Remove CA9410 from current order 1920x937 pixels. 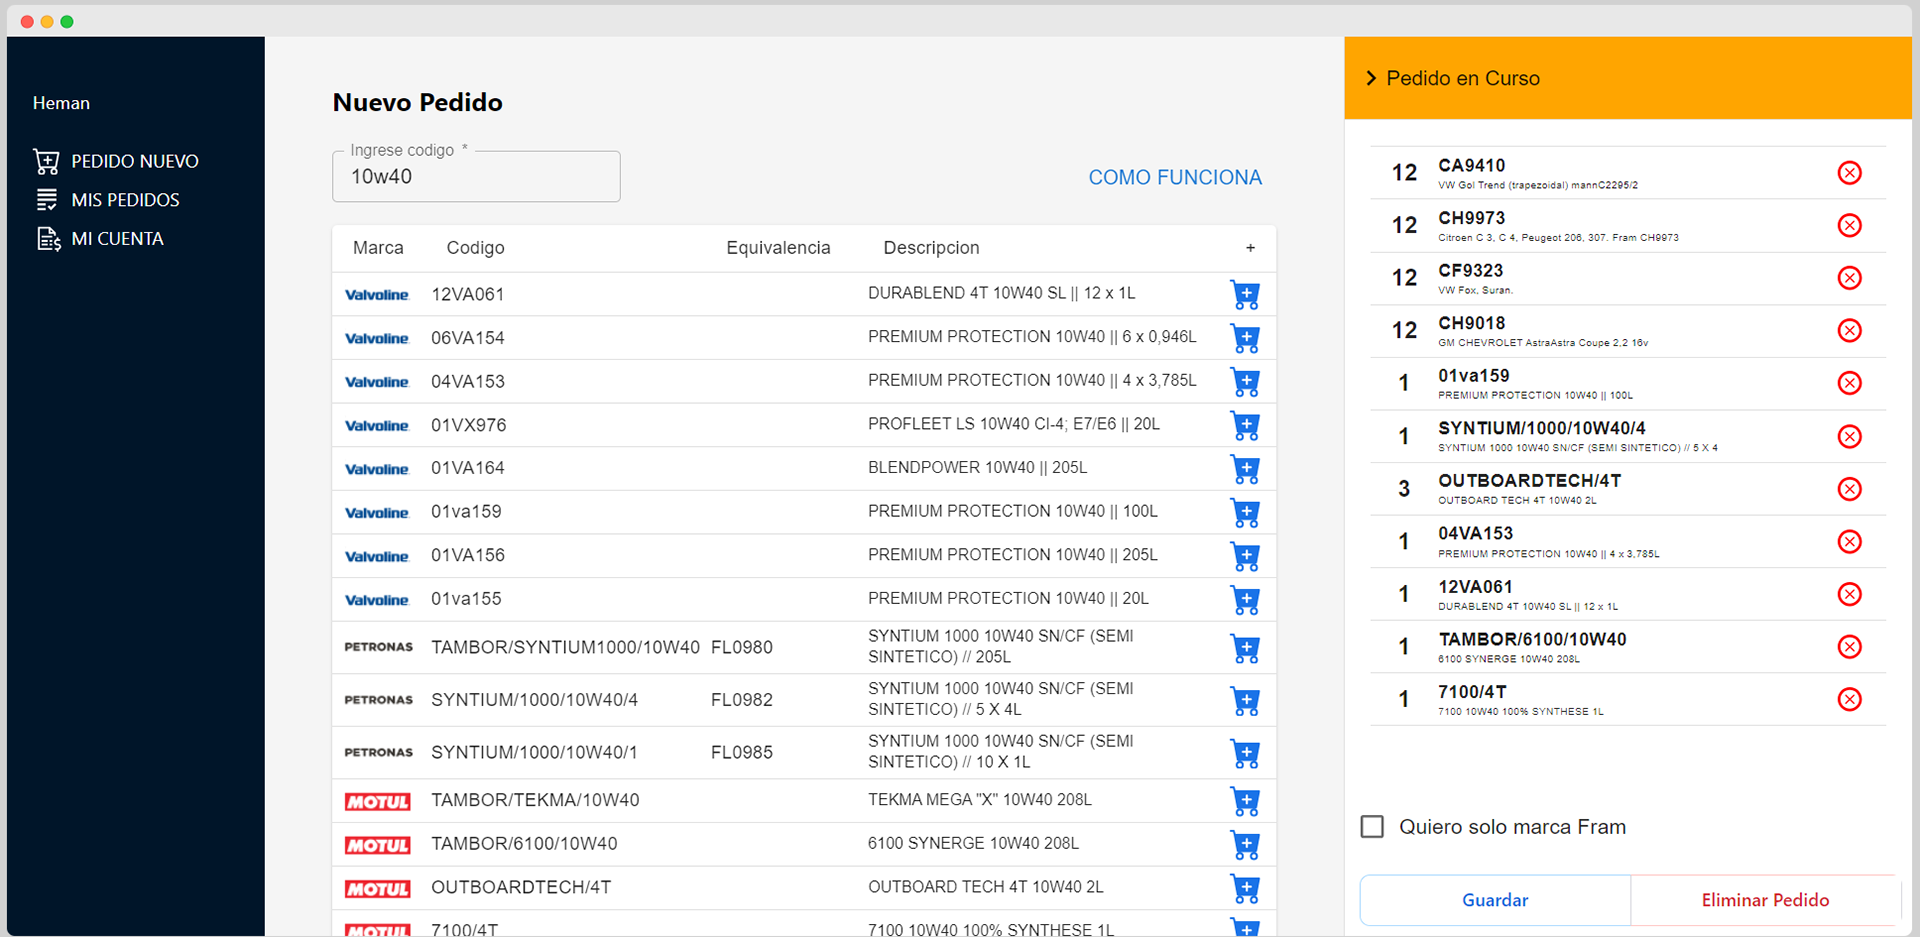click(1849, 173)
